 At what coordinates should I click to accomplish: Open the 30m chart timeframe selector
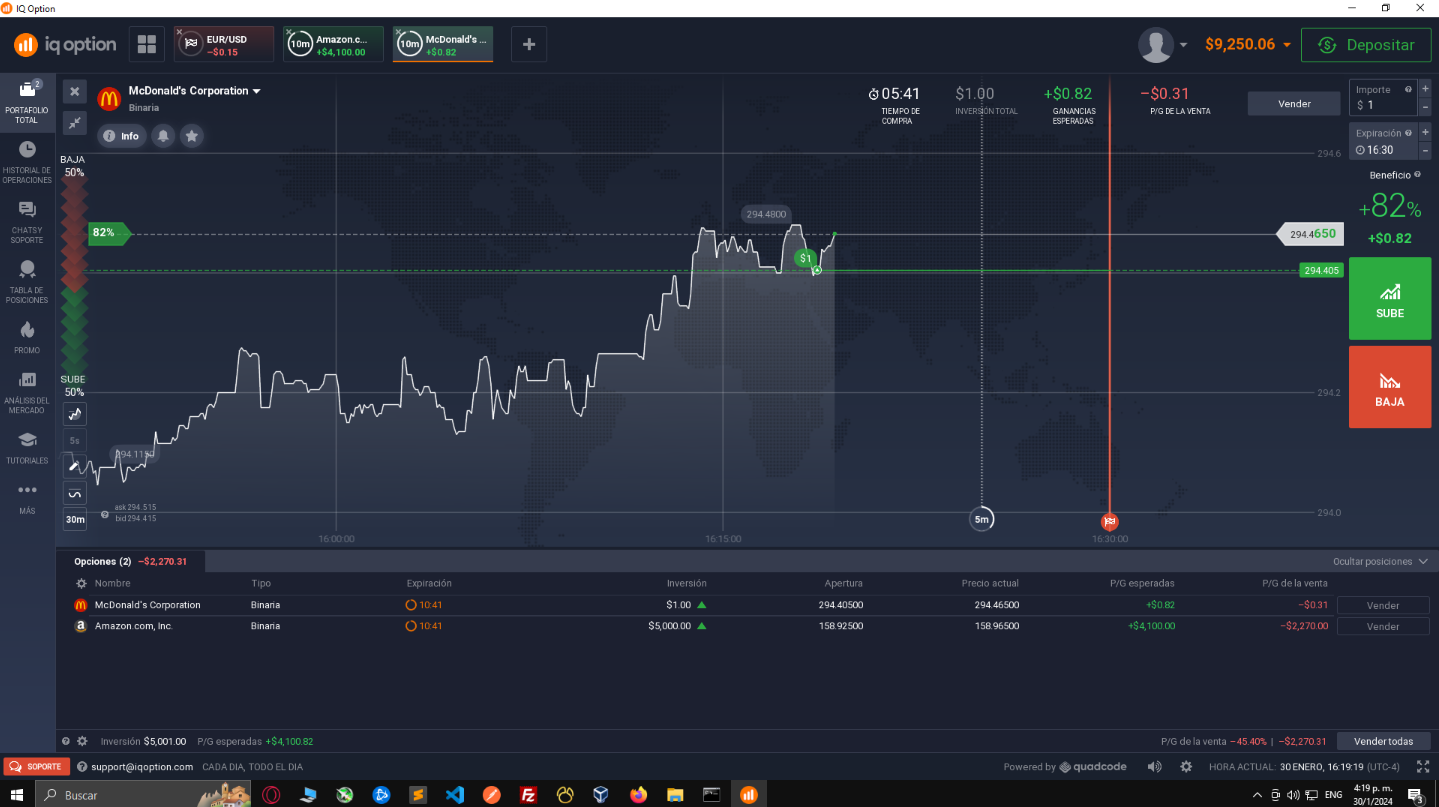point(75,519)
